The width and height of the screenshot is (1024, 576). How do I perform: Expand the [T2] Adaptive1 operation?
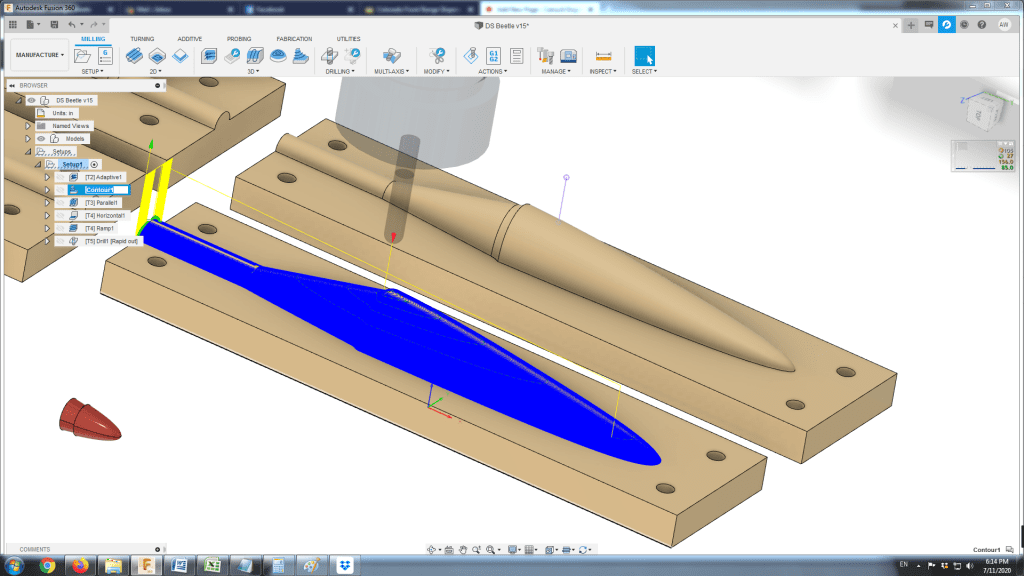point(46,177)
